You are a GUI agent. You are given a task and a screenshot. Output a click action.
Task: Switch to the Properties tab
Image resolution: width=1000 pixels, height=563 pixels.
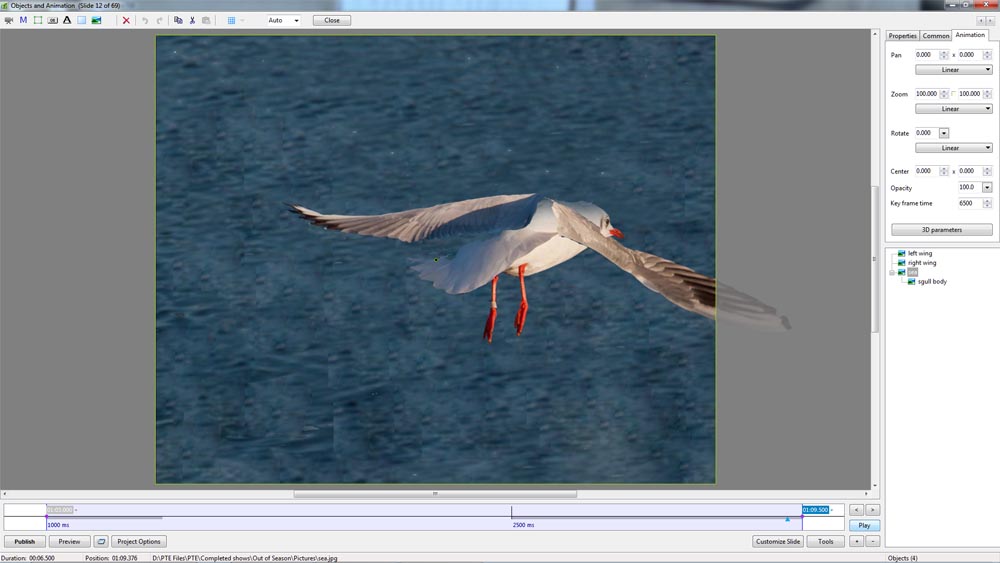tap(902, 36)
